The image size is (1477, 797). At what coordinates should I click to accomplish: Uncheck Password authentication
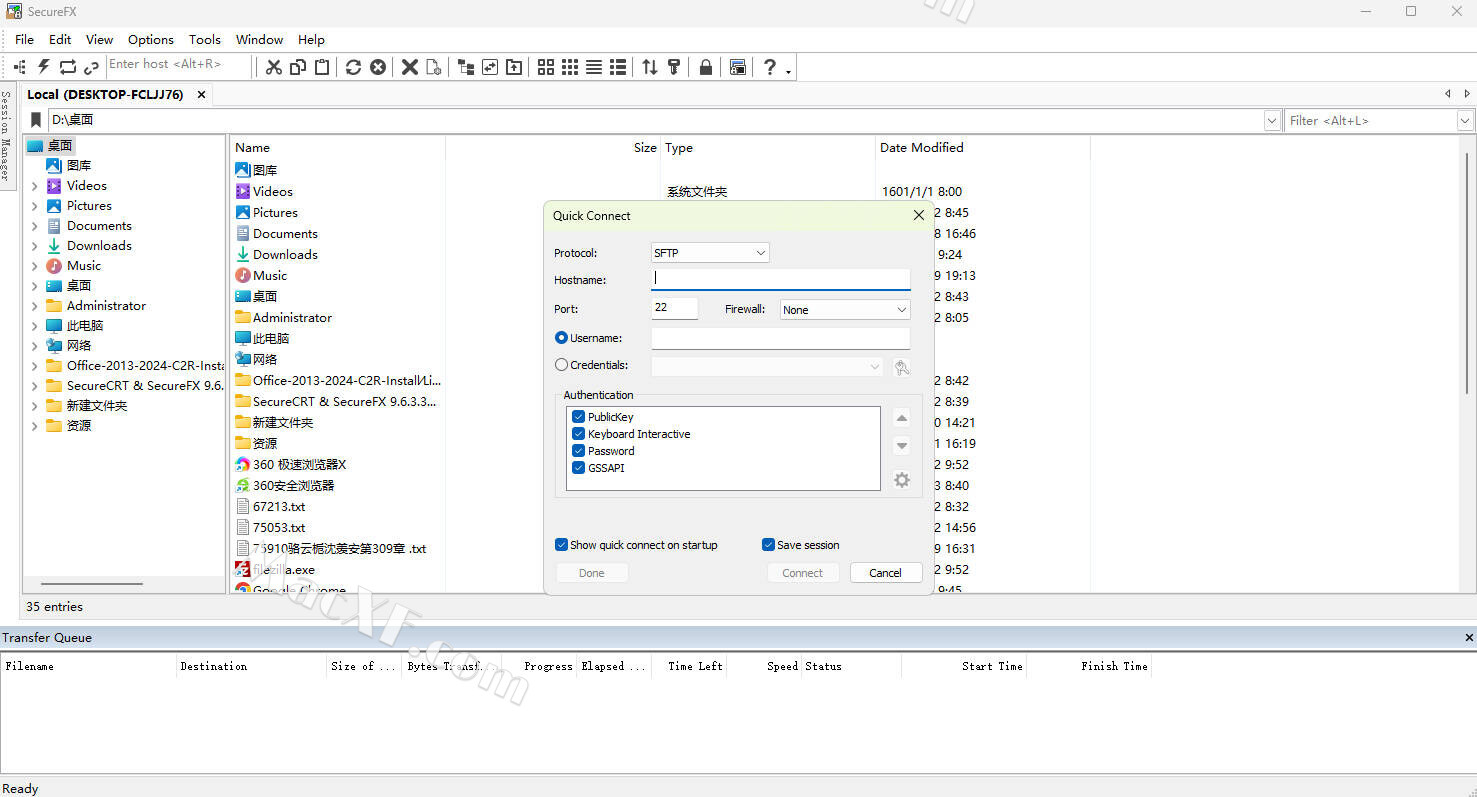[x=578, y=451]
